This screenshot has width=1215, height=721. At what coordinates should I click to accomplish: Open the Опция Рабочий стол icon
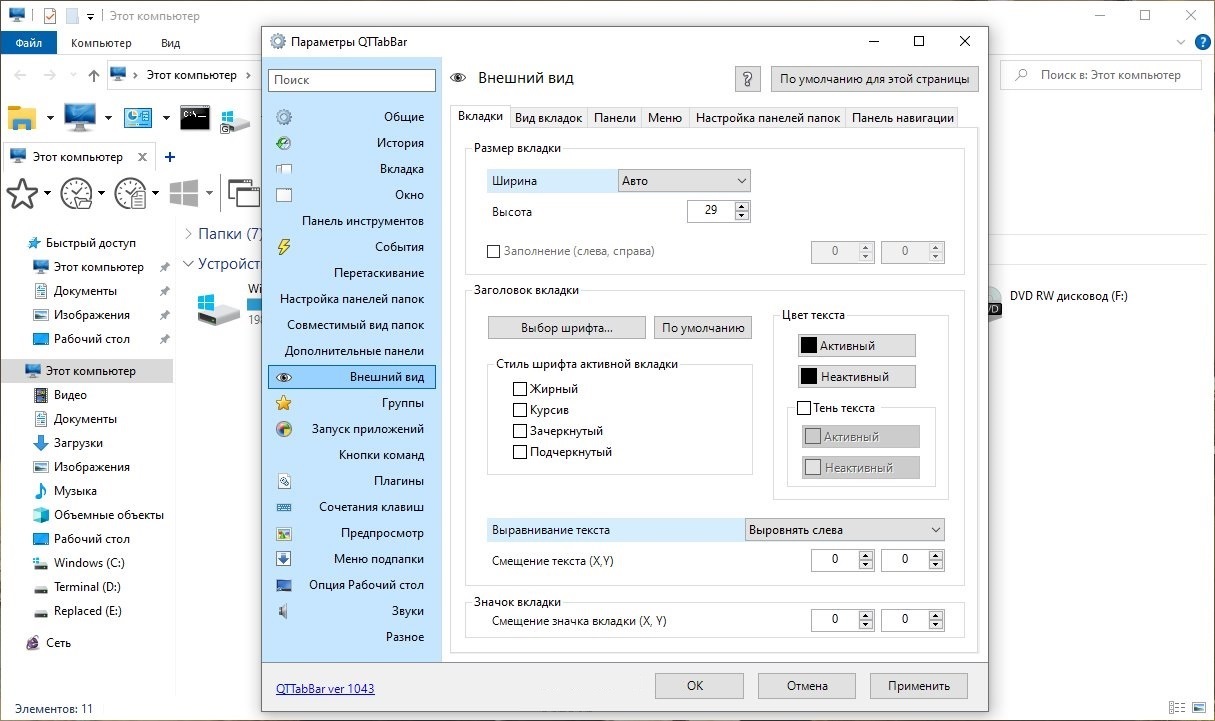[284, 585]
